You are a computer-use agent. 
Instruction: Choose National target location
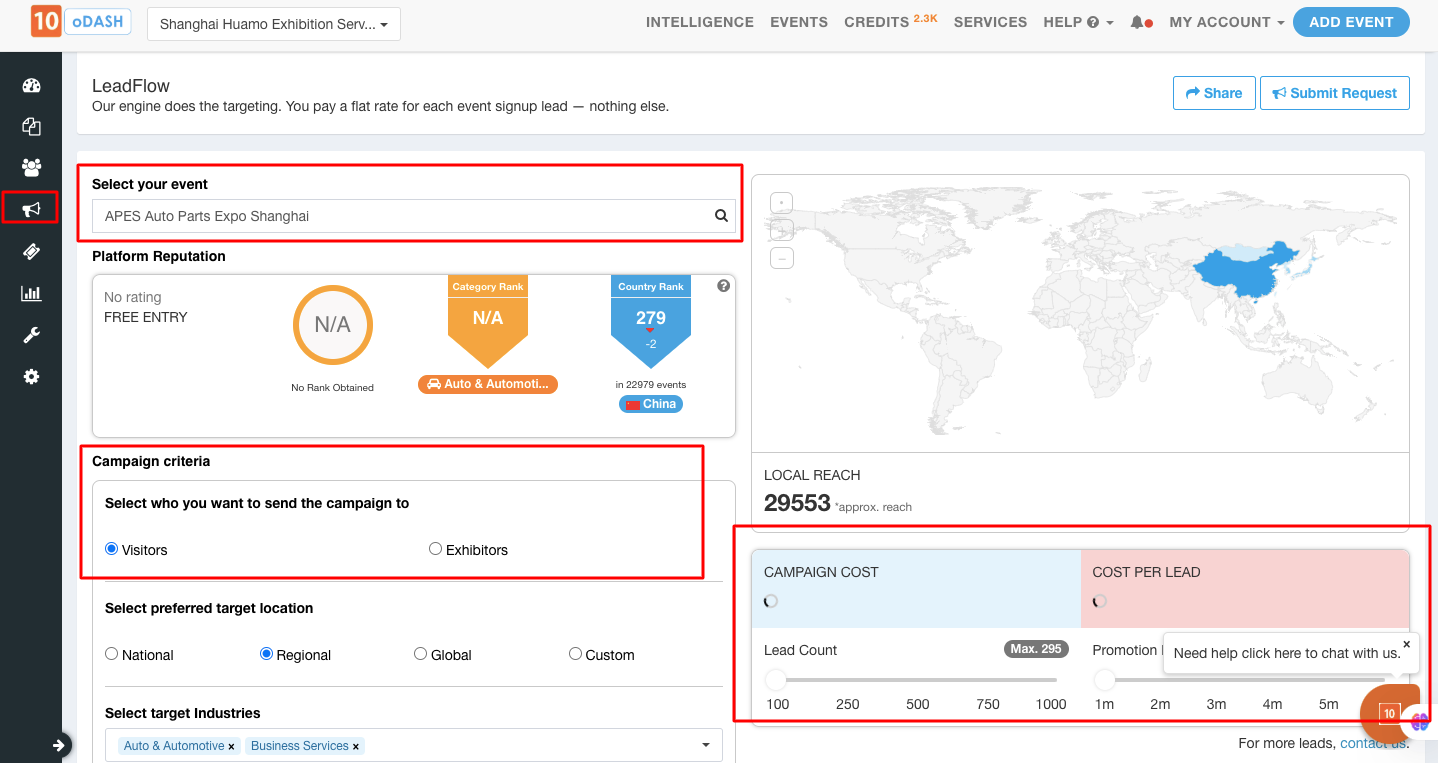click(112, 654)
